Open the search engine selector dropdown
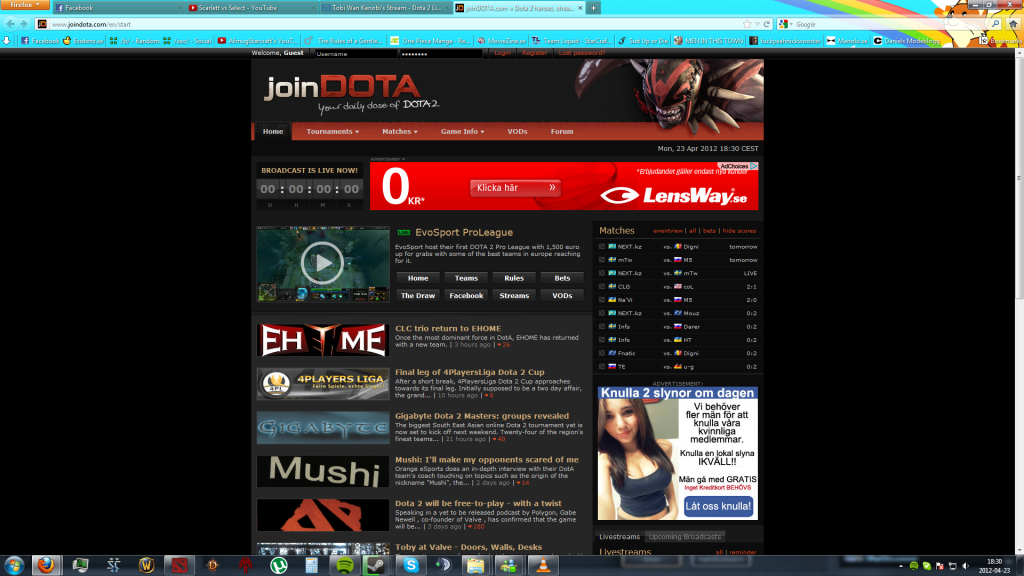This screenshot has height=576, width=1024. point(786,24)
